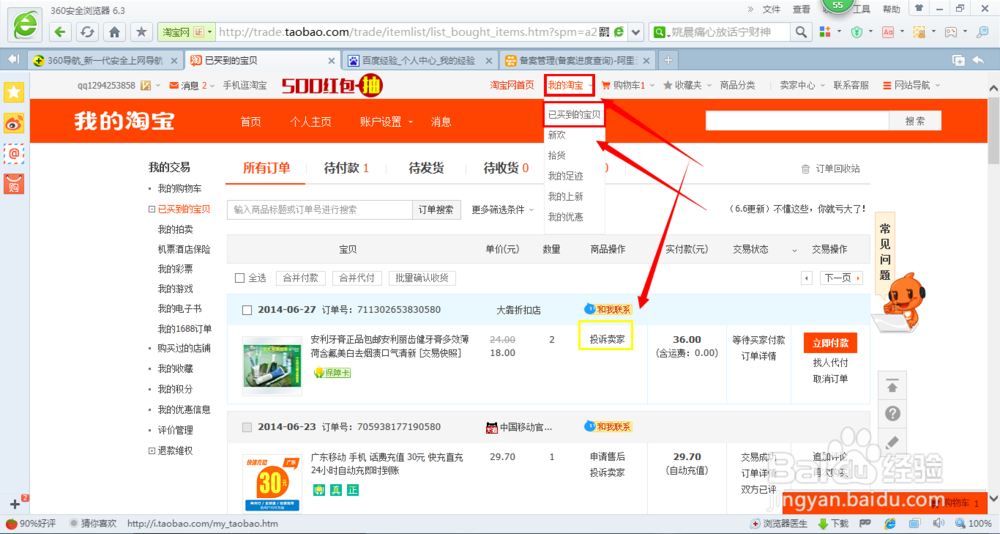Click the green shield payment-protection icon
Viewport: 1000px width, 534px height.
857,31
